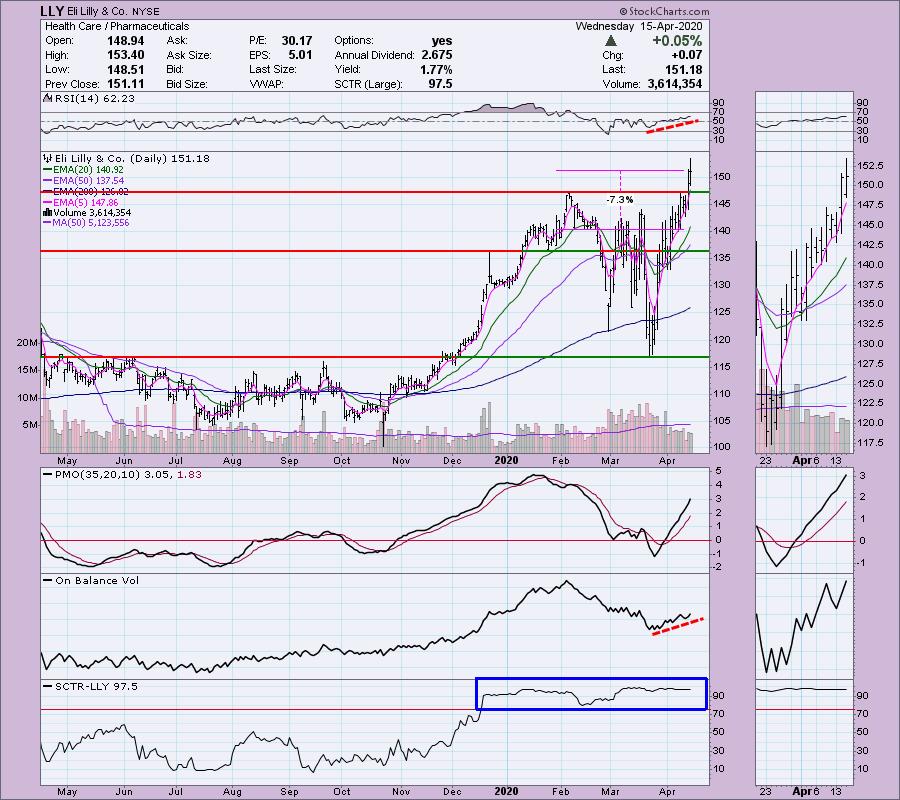Click the 'Last:' label in the header
This screenshot has width=900, height=800.
614,69
